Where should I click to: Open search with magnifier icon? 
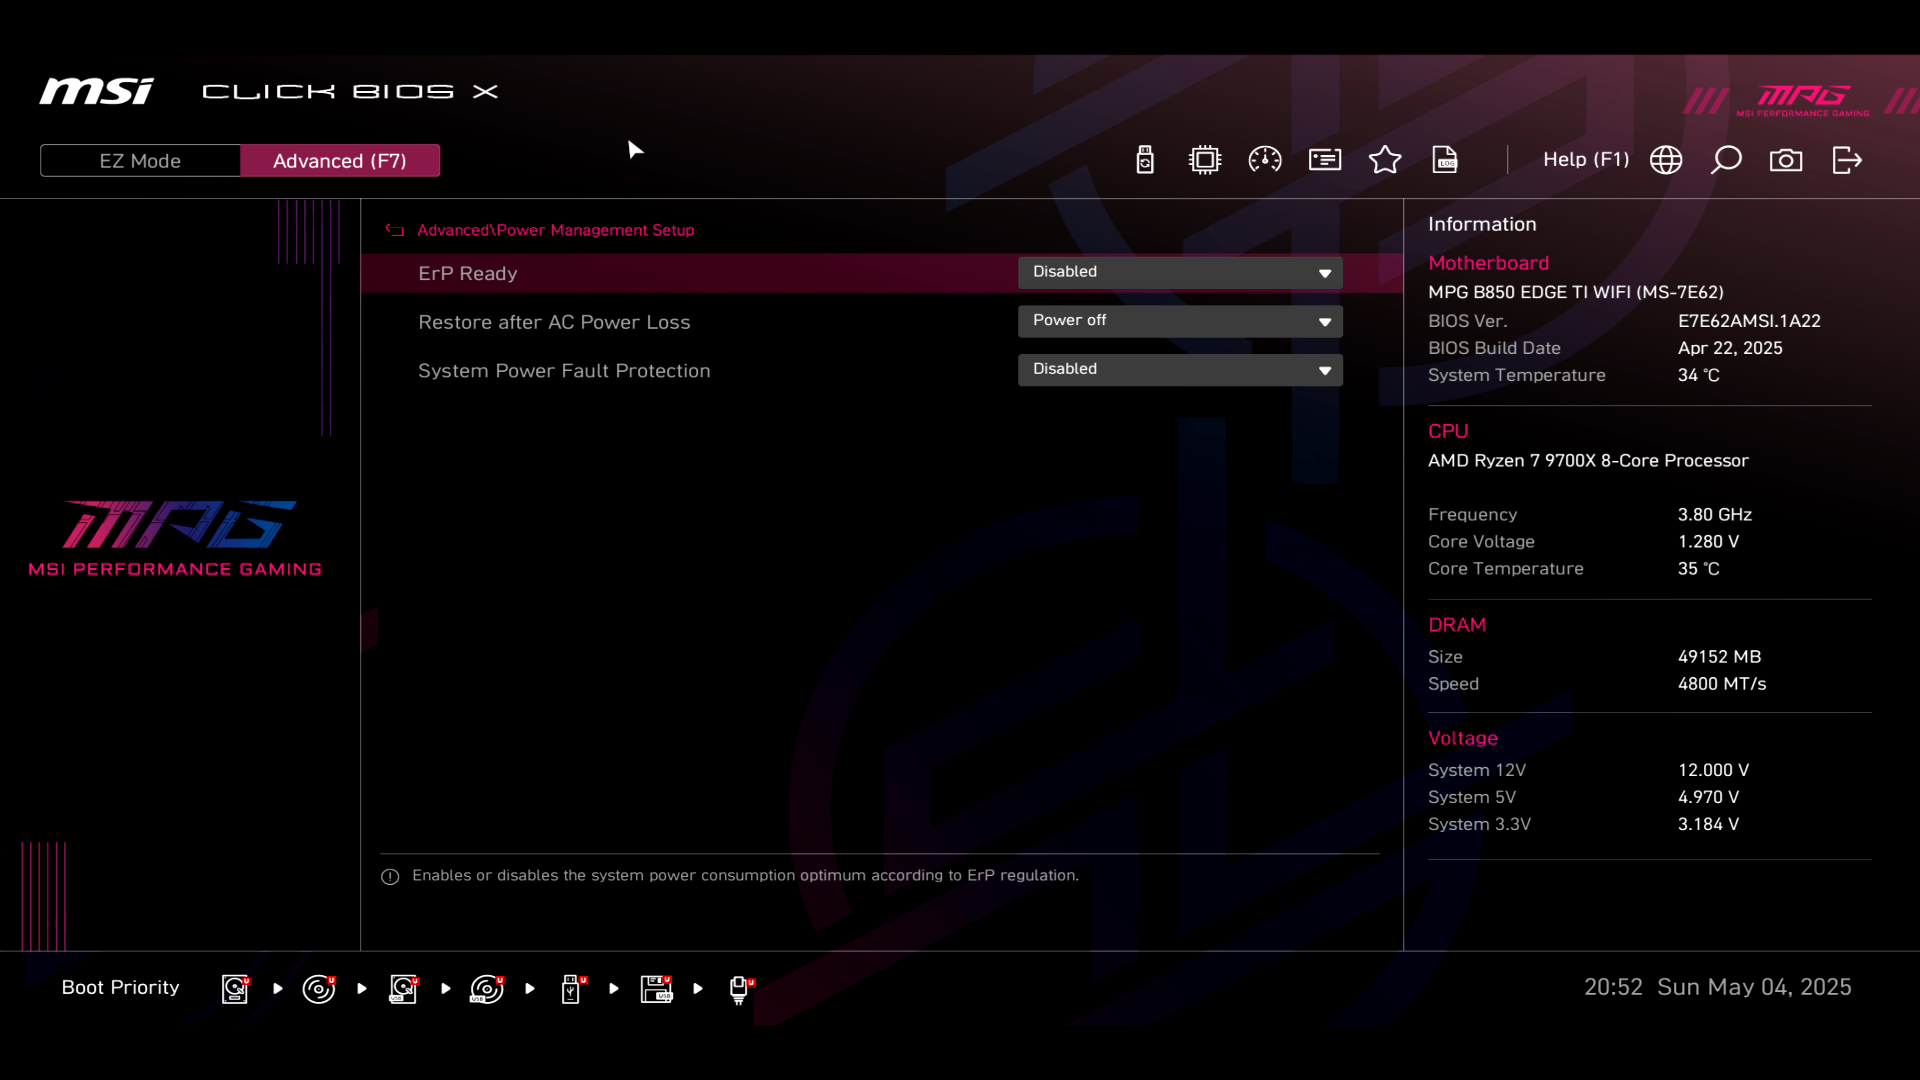(1726, 160)
